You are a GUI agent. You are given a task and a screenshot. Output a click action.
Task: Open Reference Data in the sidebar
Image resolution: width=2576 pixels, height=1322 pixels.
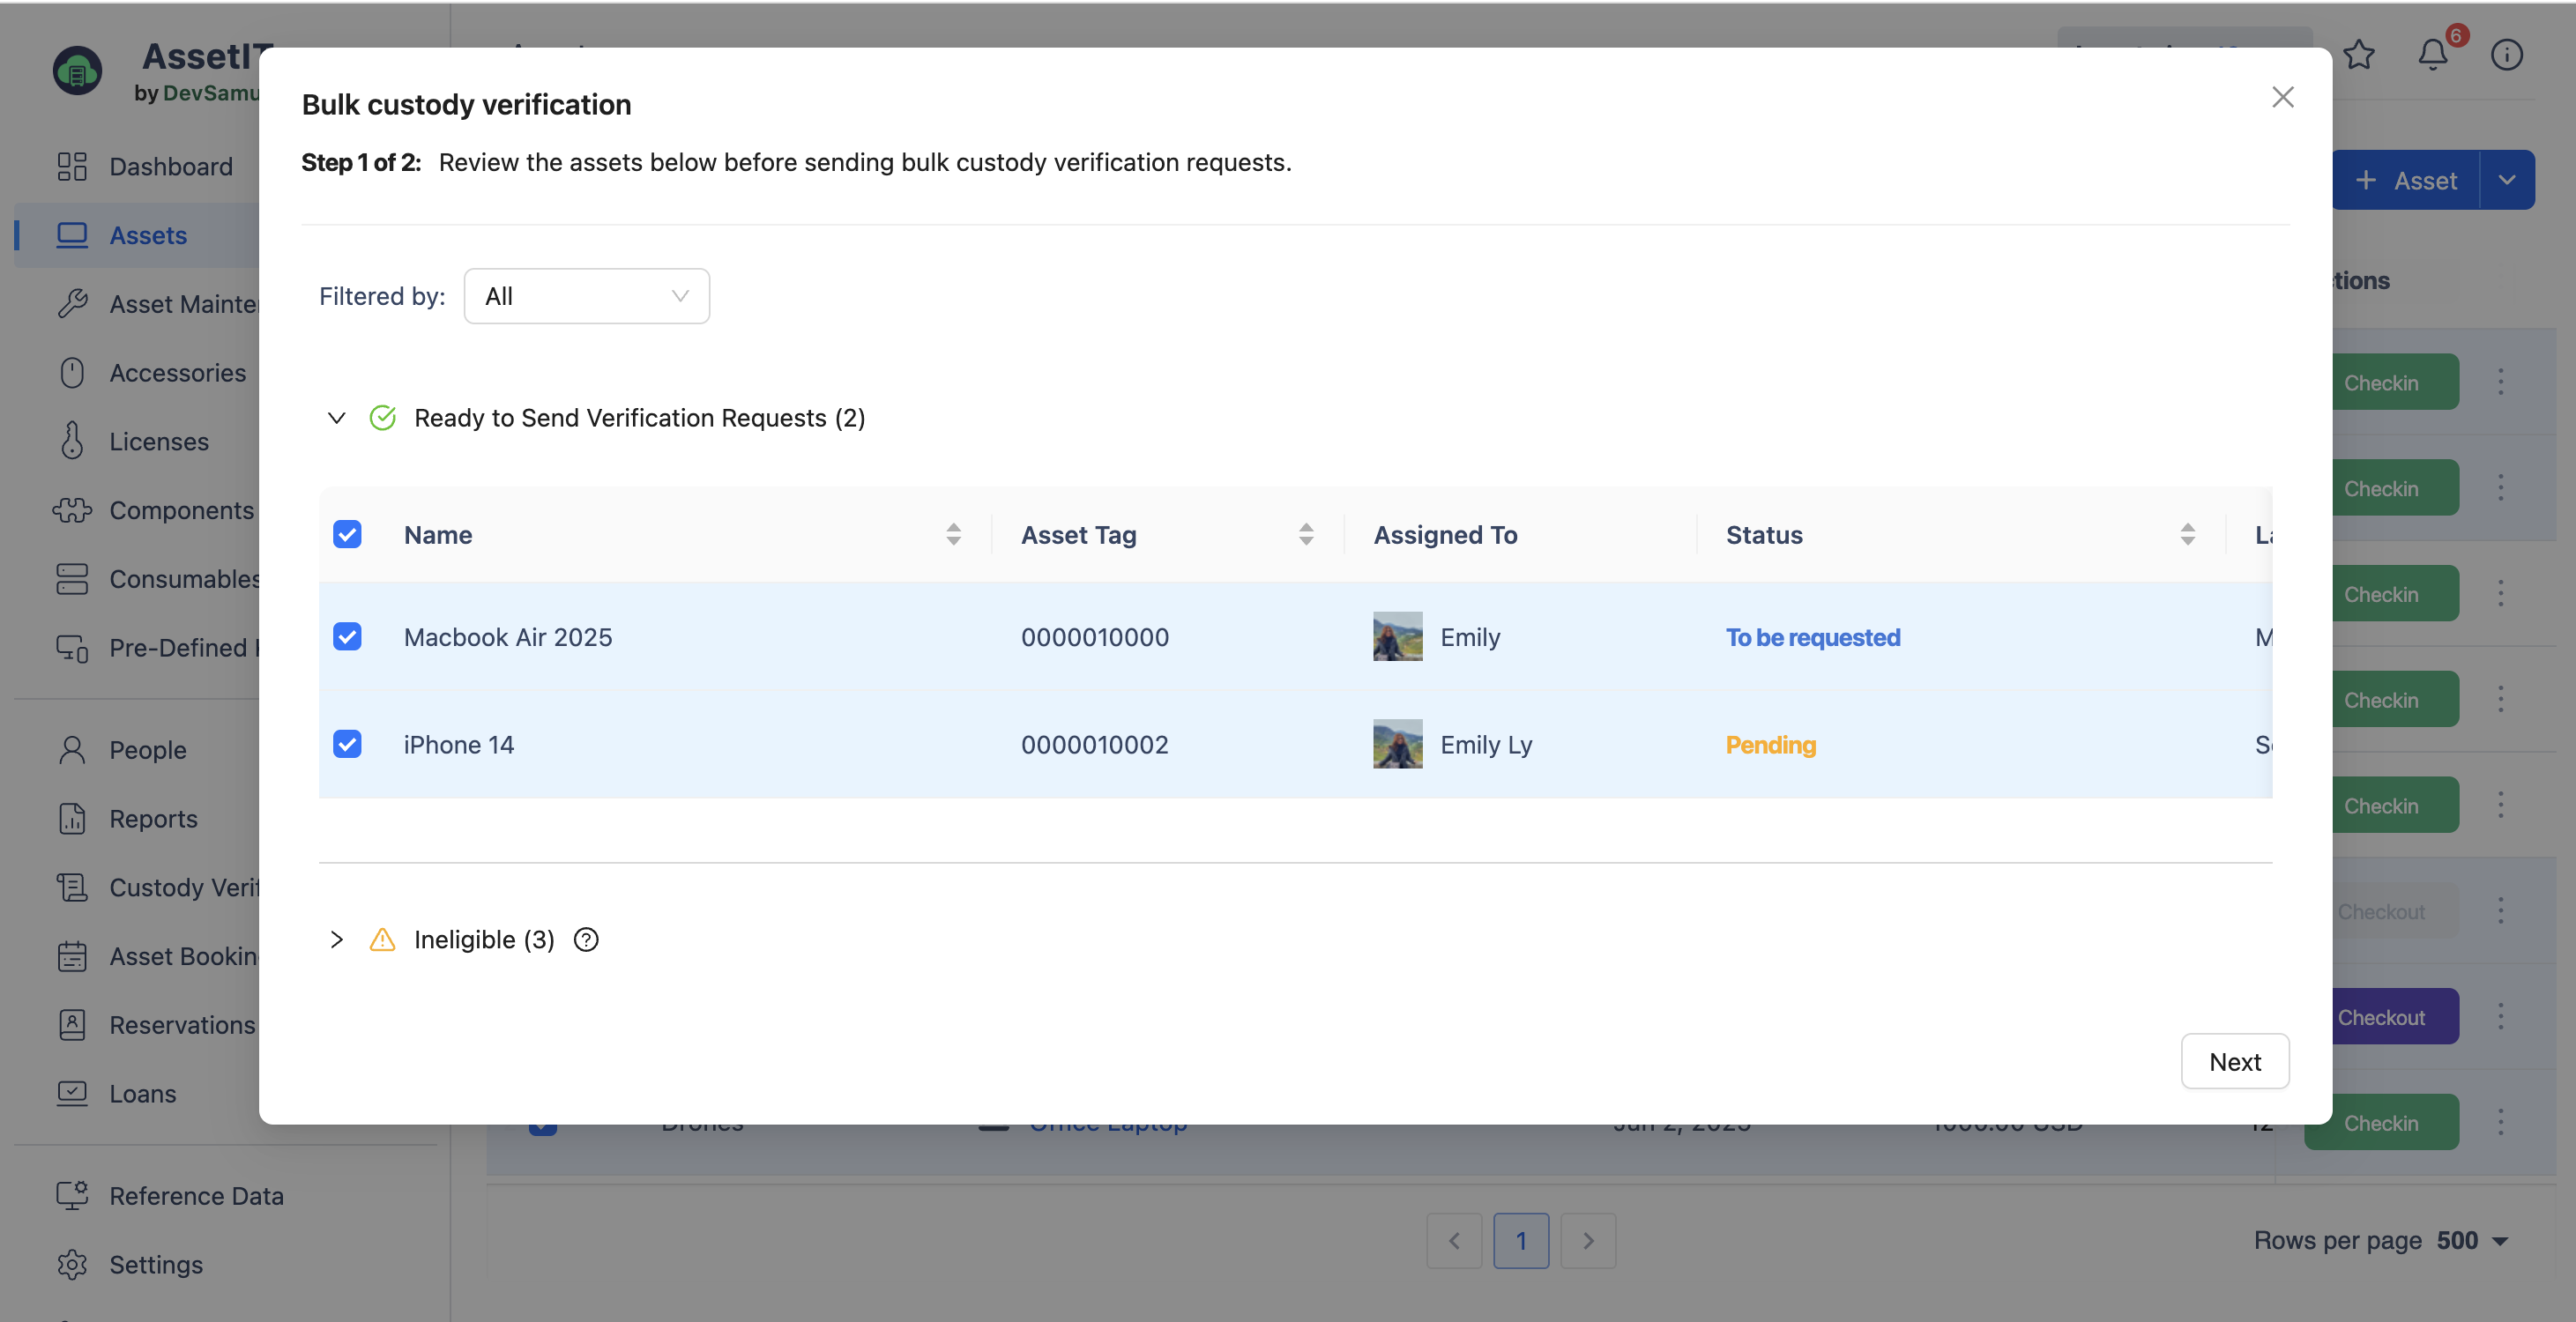click(196, 1195)
